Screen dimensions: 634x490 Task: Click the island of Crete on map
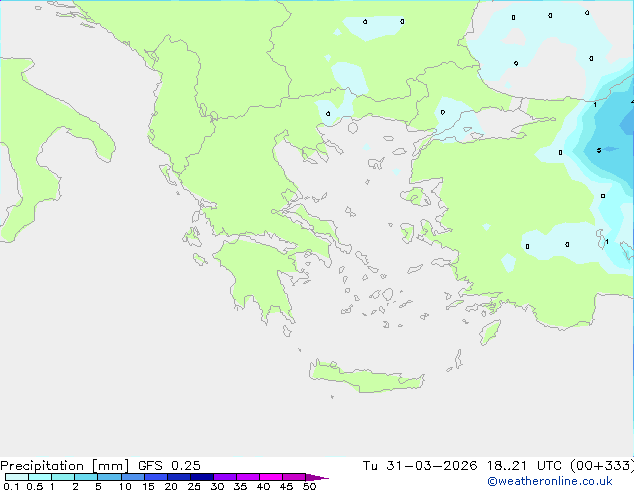pos(366,377)
